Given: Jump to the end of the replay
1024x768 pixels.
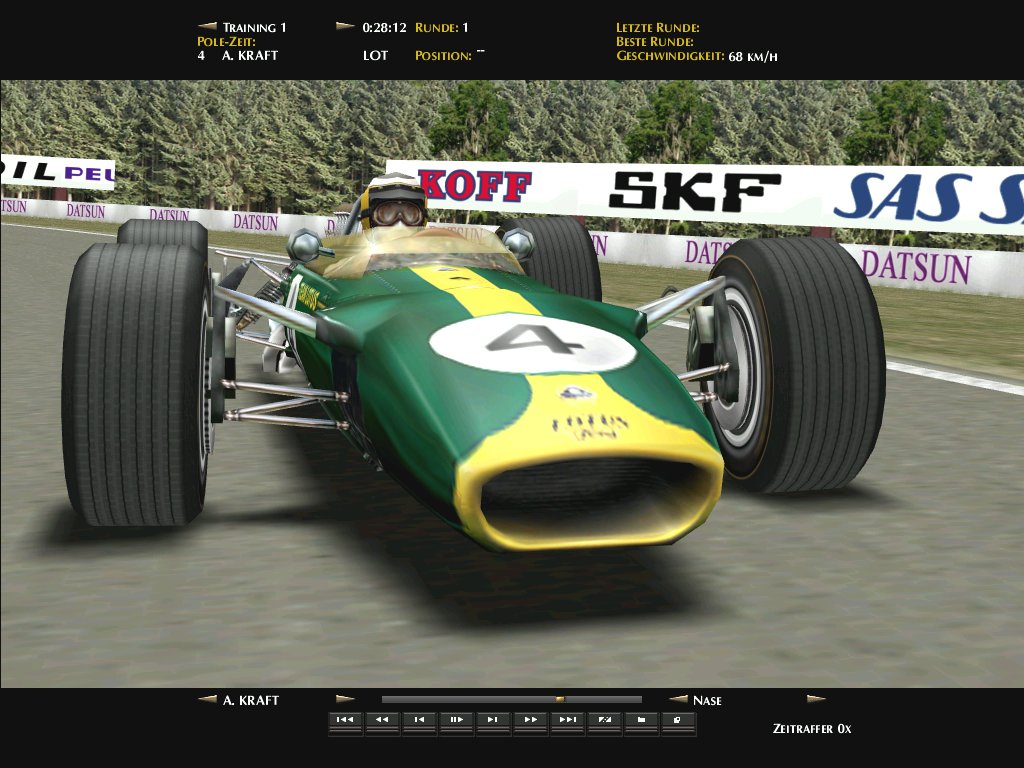Looking at the screenshot, I should pos(567,720).
